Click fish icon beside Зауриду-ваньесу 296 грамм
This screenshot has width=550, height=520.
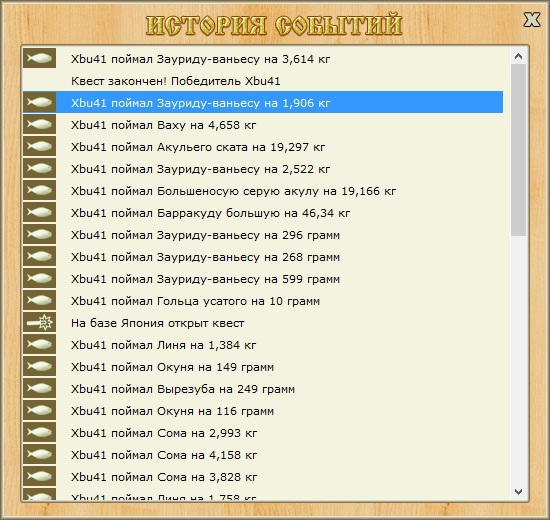point(39,234)
